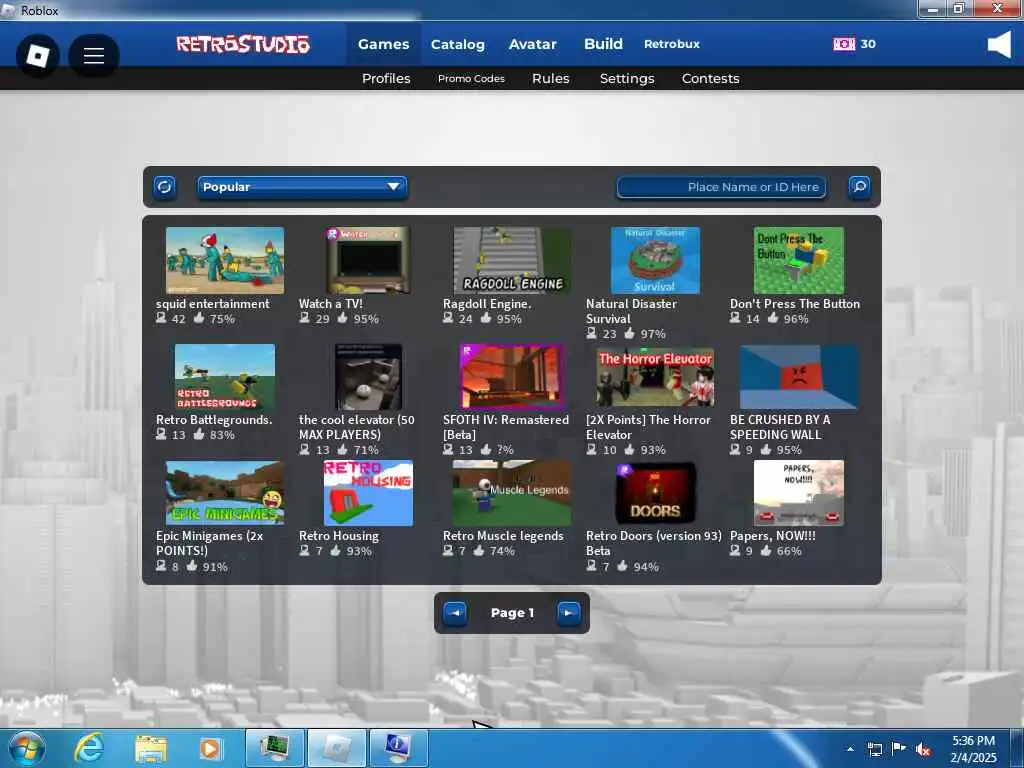Open Papers, NOW!!! thumbnail
The width and height of the screenshot is (1024, 768).
[x=799, y=493]
